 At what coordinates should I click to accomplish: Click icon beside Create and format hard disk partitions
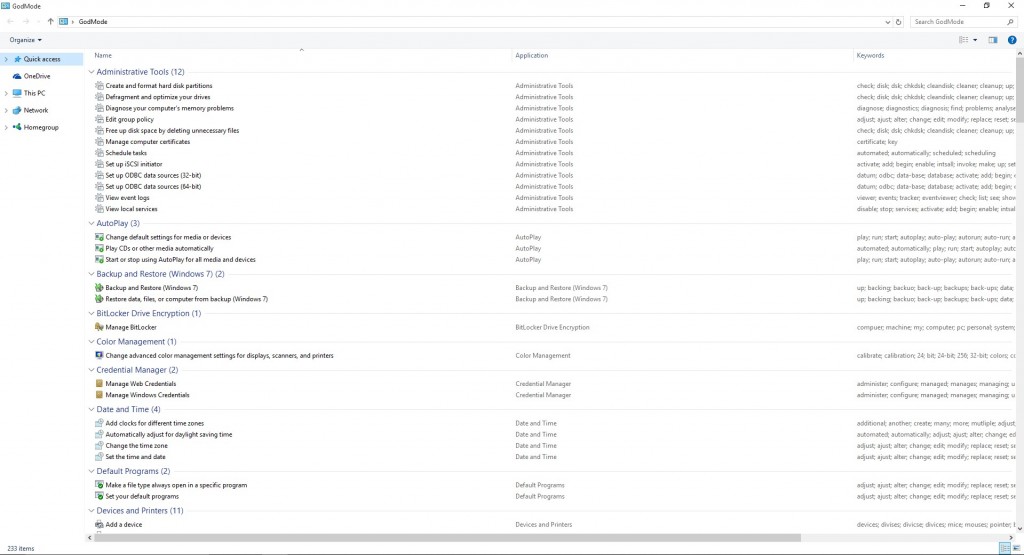coord(99,86)
